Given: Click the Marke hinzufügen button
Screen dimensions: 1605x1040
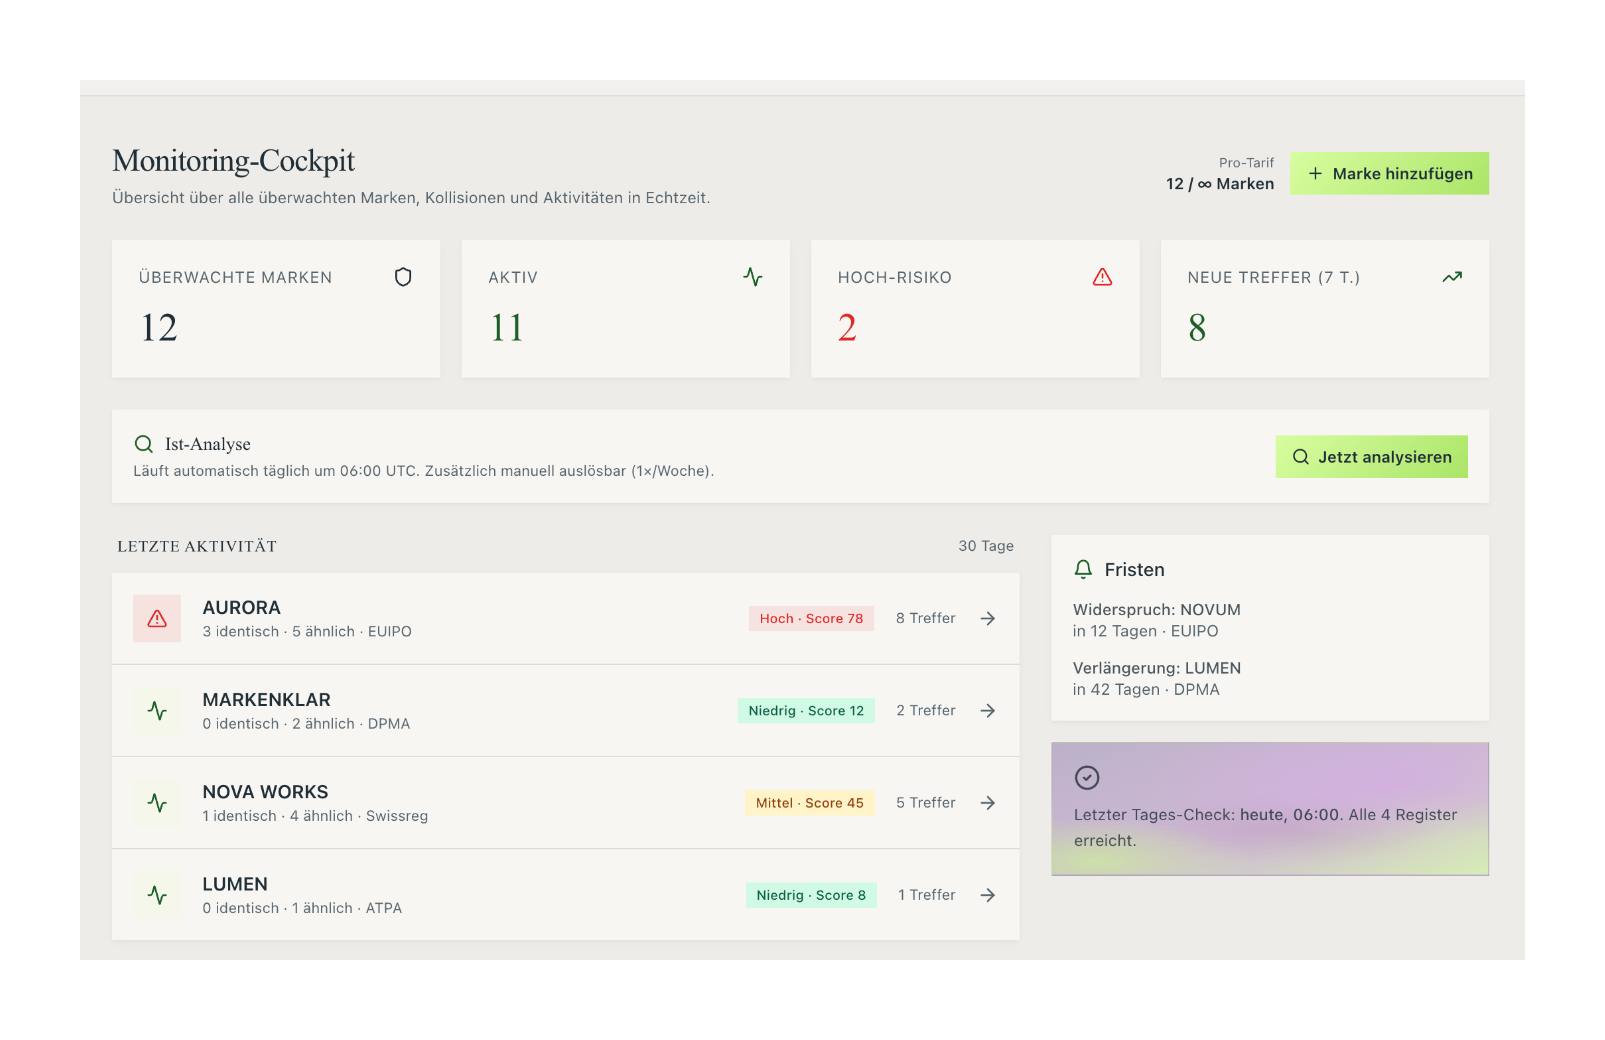Looking at the screenshot, I should pos(1389,173).
